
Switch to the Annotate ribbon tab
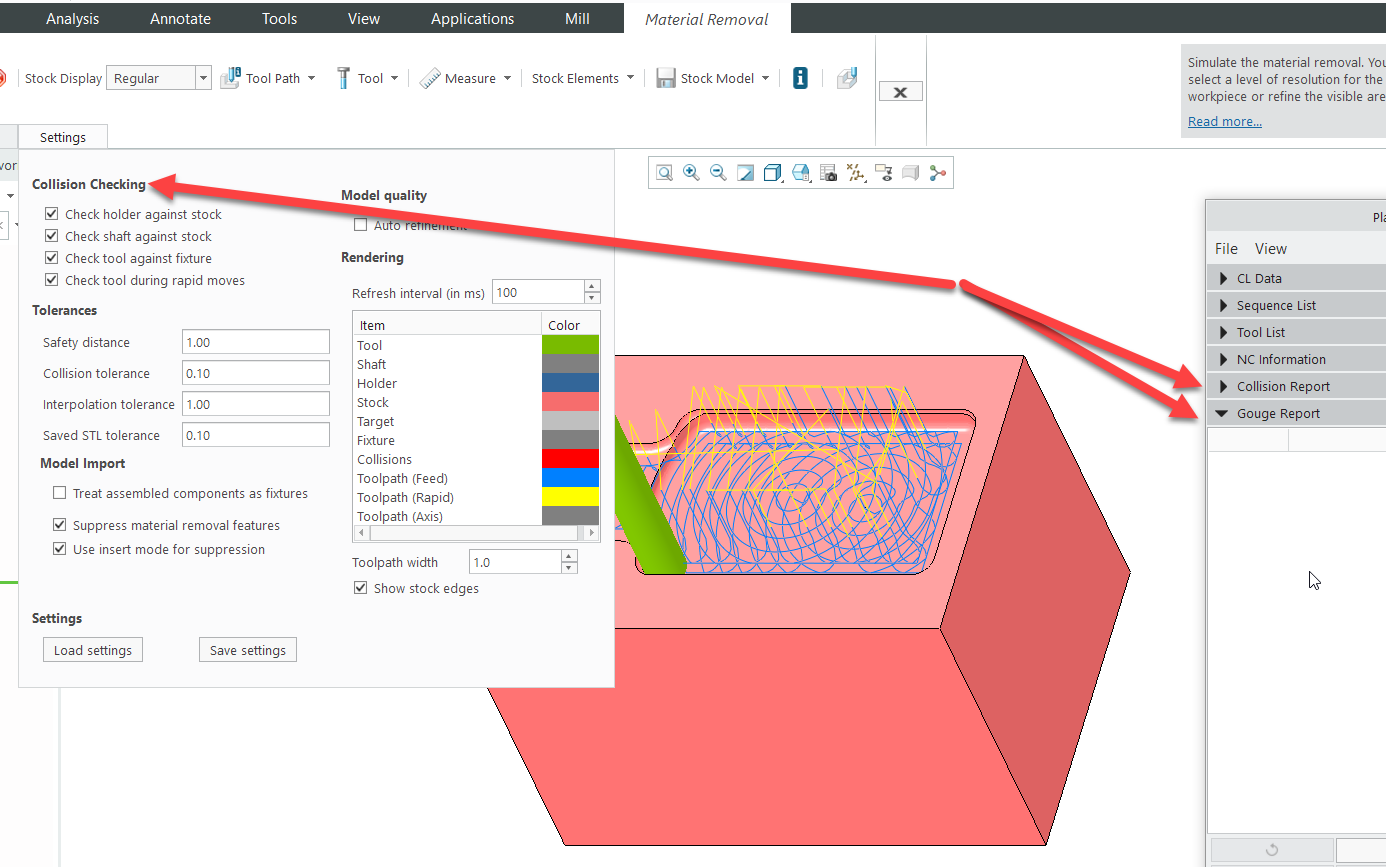[179, 18]
